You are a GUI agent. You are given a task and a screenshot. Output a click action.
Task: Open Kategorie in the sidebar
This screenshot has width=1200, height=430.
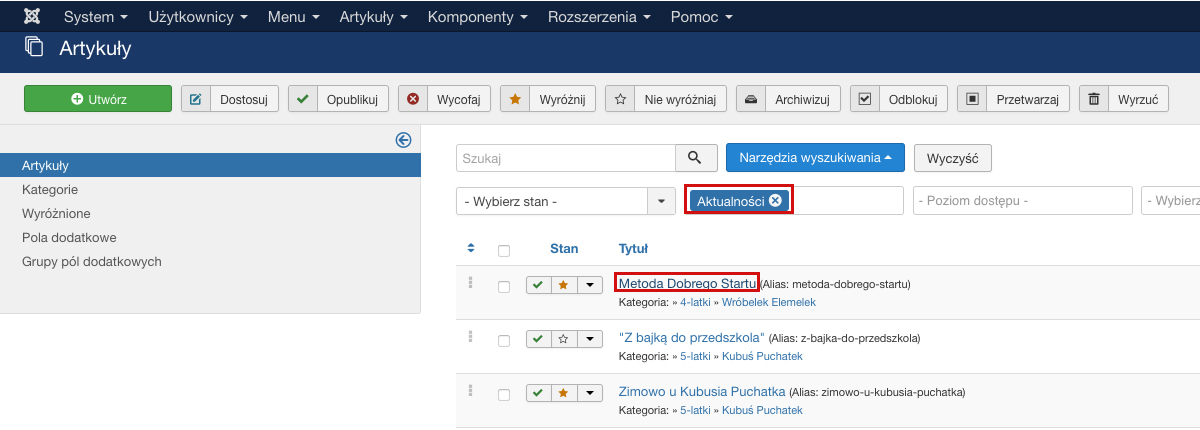[x=50, y=189]
